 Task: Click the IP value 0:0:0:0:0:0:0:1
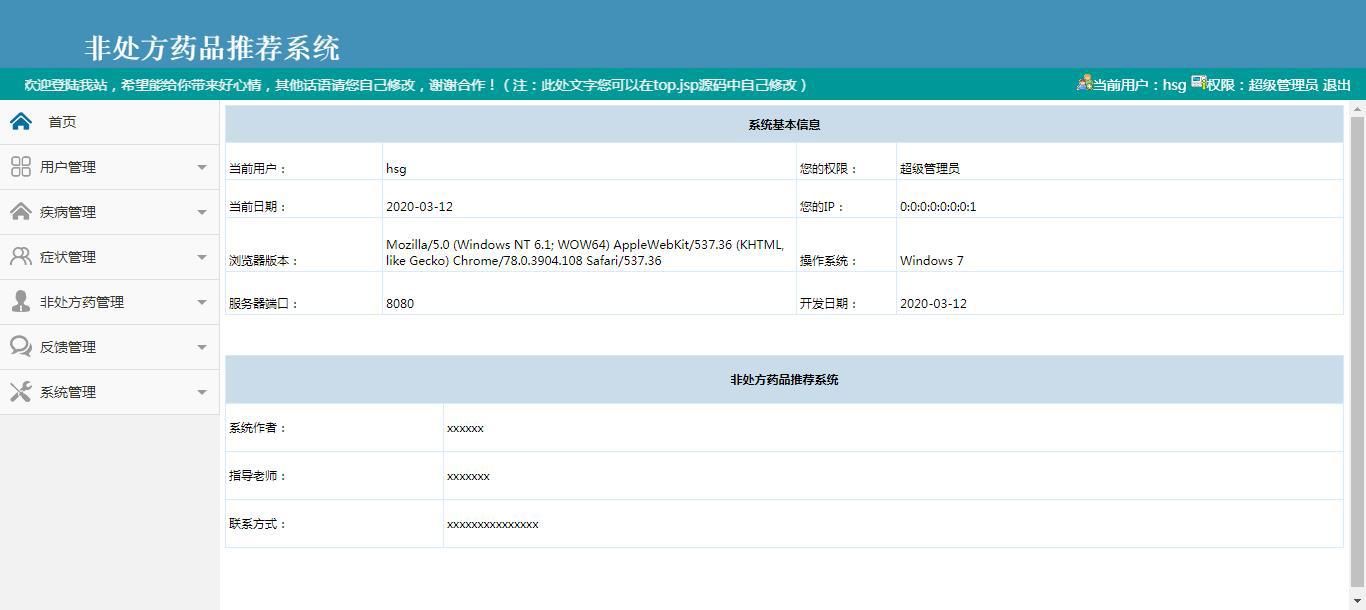coord(938,207)
